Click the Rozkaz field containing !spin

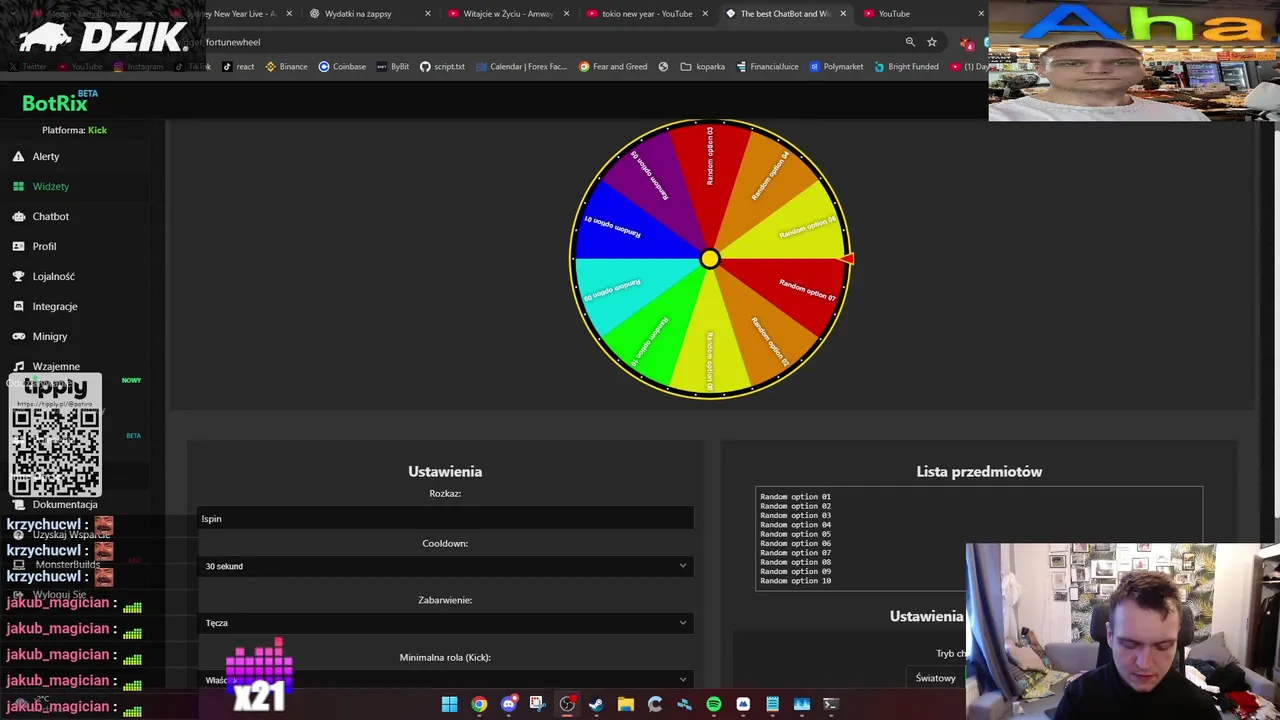(445, 518)
